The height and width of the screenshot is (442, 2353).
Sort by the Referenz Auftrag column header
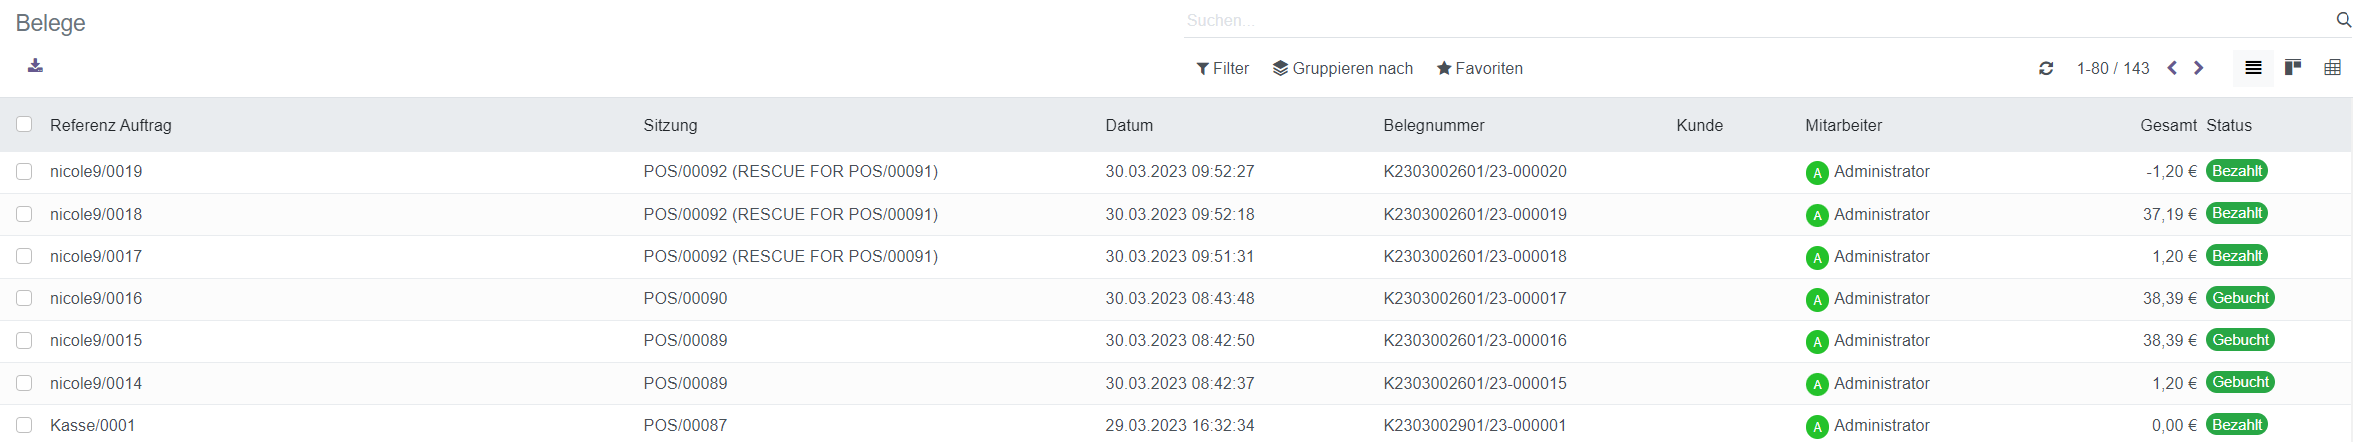pyautogui.click(x=111, y=126)
